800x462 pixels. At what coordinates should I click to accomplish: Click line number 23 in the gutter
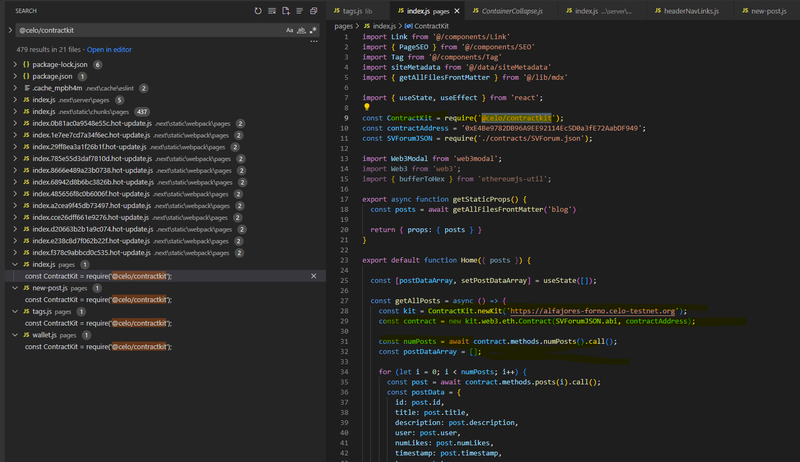(344, 260)
